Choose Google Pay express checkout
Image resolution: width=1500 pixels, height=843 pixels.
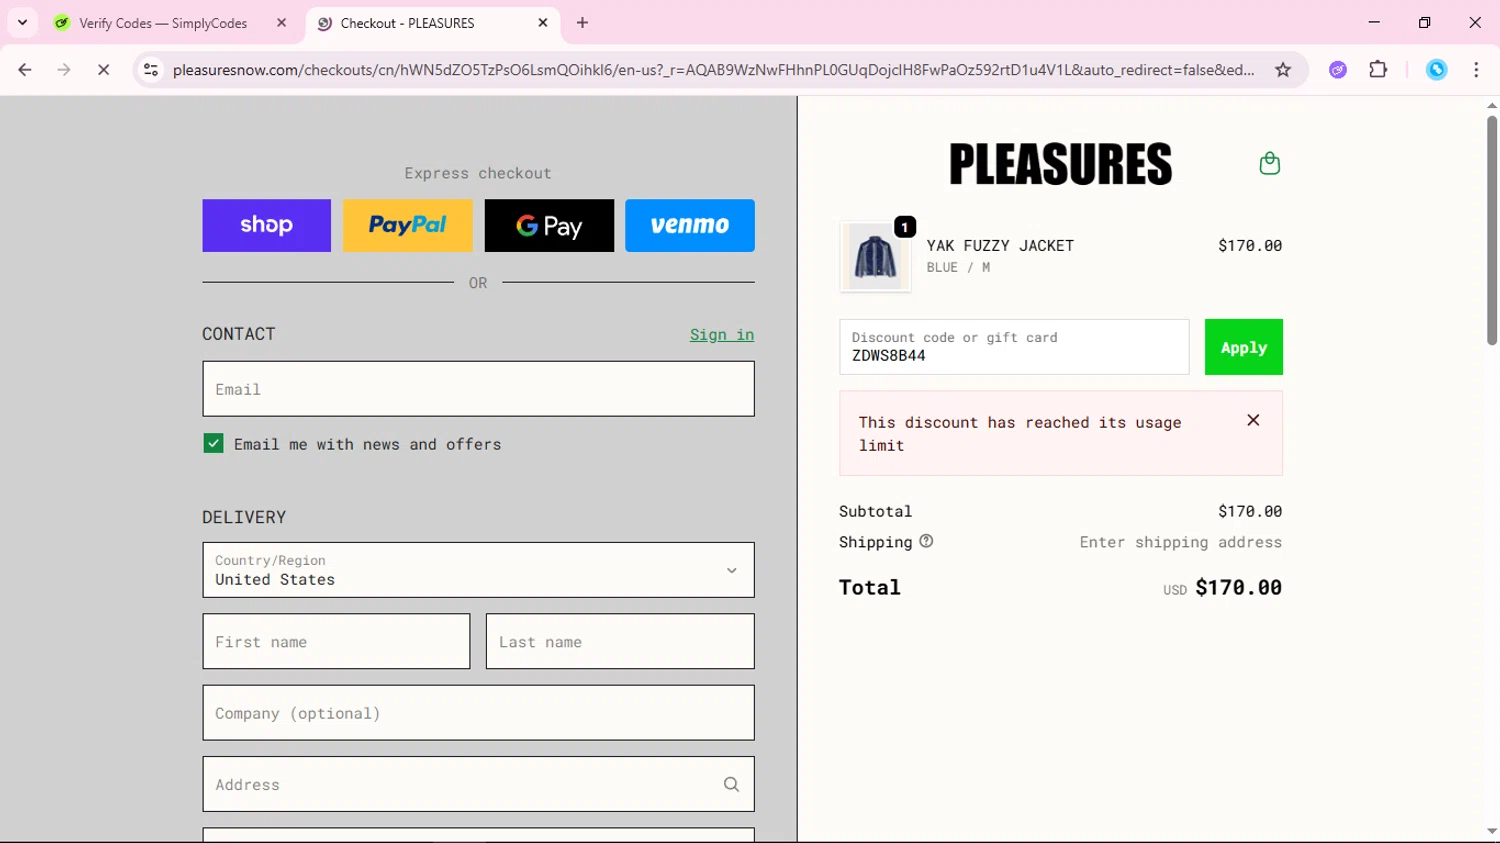point(549,225)
